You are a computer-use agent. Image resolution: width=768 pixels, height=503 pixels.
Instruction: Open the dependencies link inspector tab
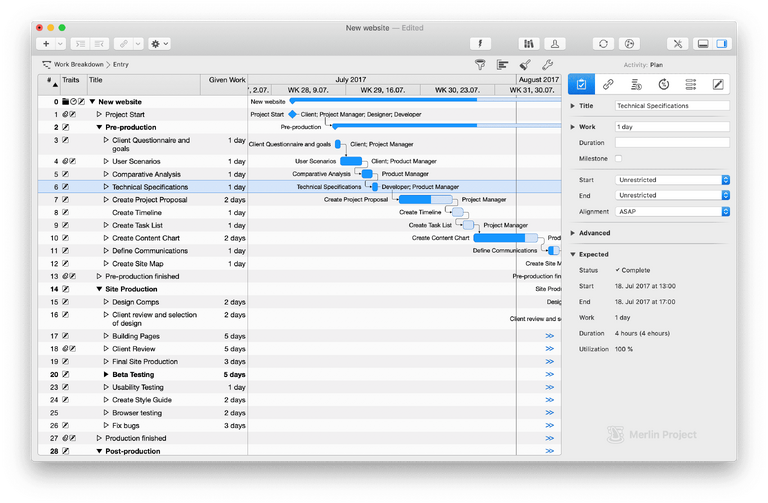click(608, 84)
